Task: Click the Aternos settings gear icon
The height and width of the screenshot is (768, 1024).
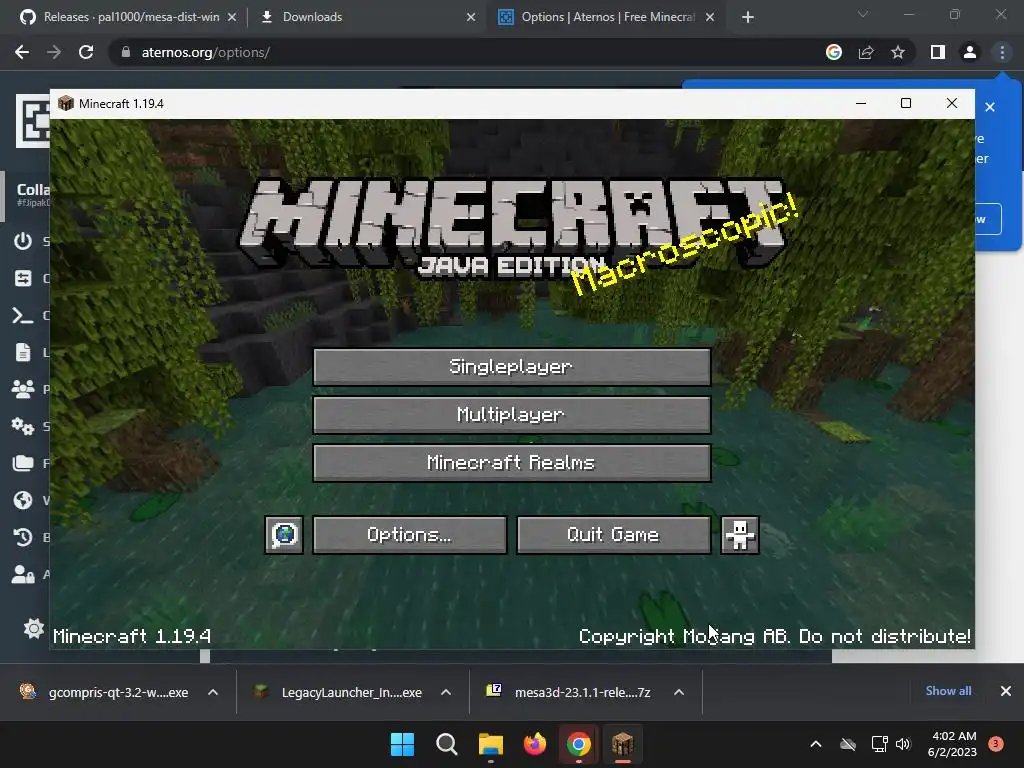Action: pyautogui.click(x=33, y=629)
